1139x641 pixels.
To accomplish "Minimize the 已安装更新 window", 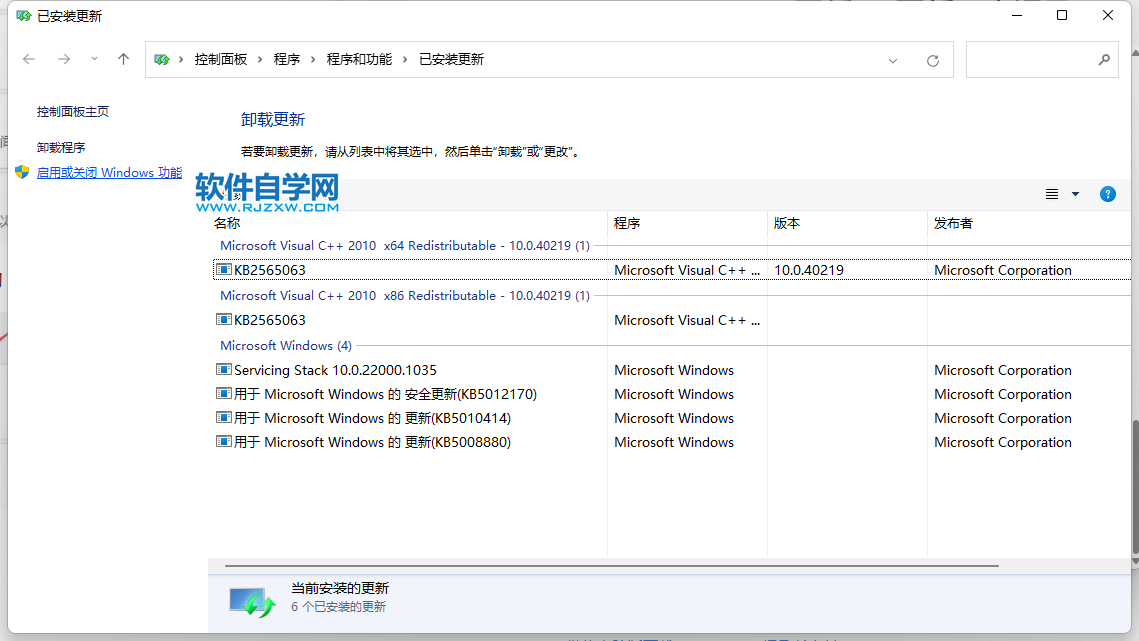I will pyautogui.click(x=1017, y=16).
